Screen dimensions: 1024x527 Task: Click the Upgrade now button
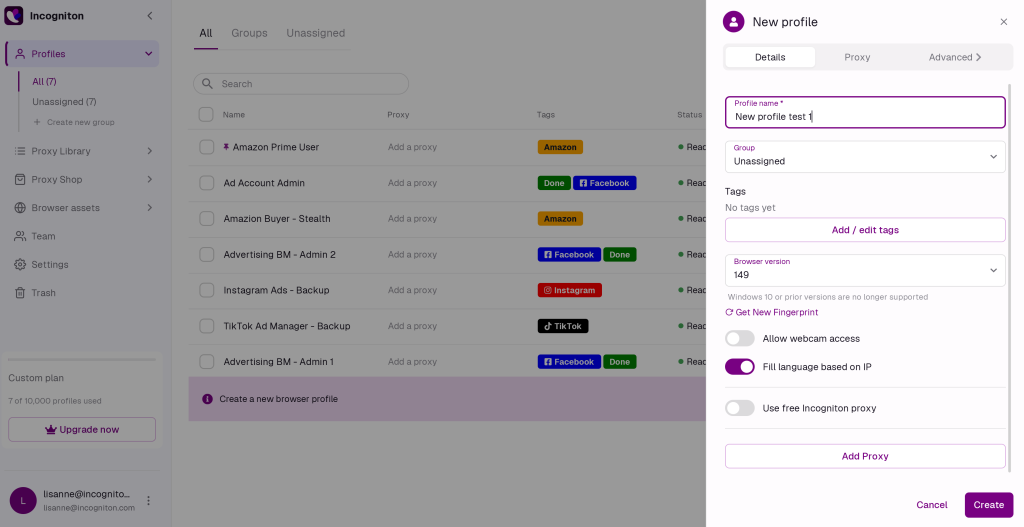coord(82,430)
